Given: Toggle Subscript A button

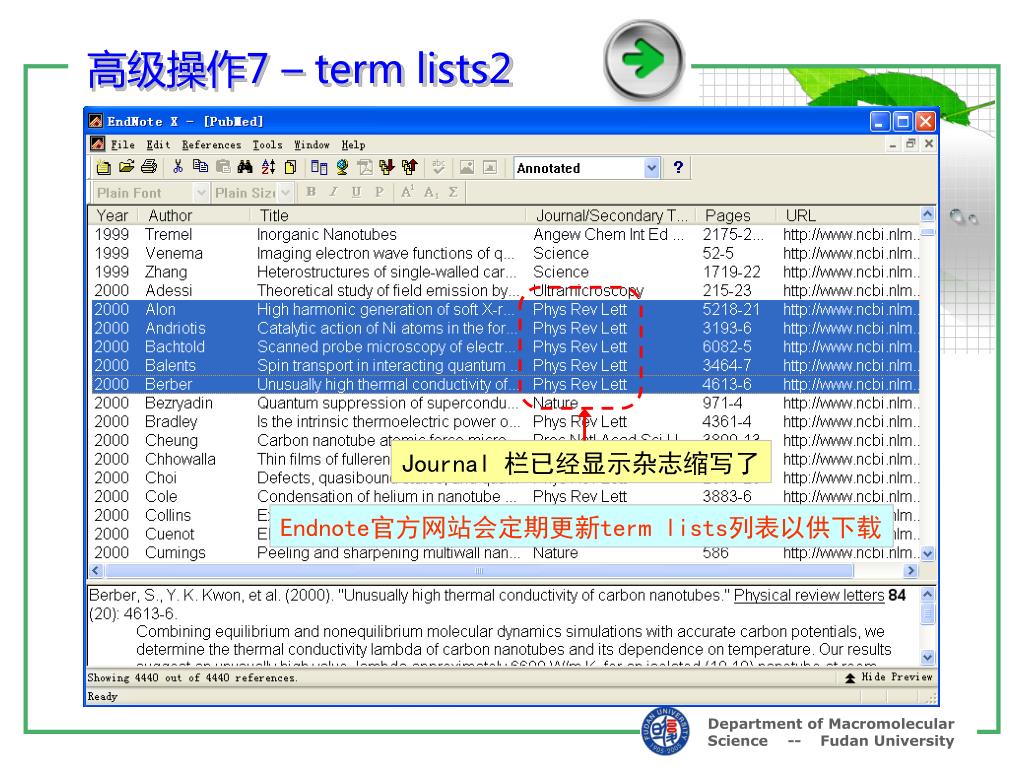Looking at the screenshot, I should [430, 192].
